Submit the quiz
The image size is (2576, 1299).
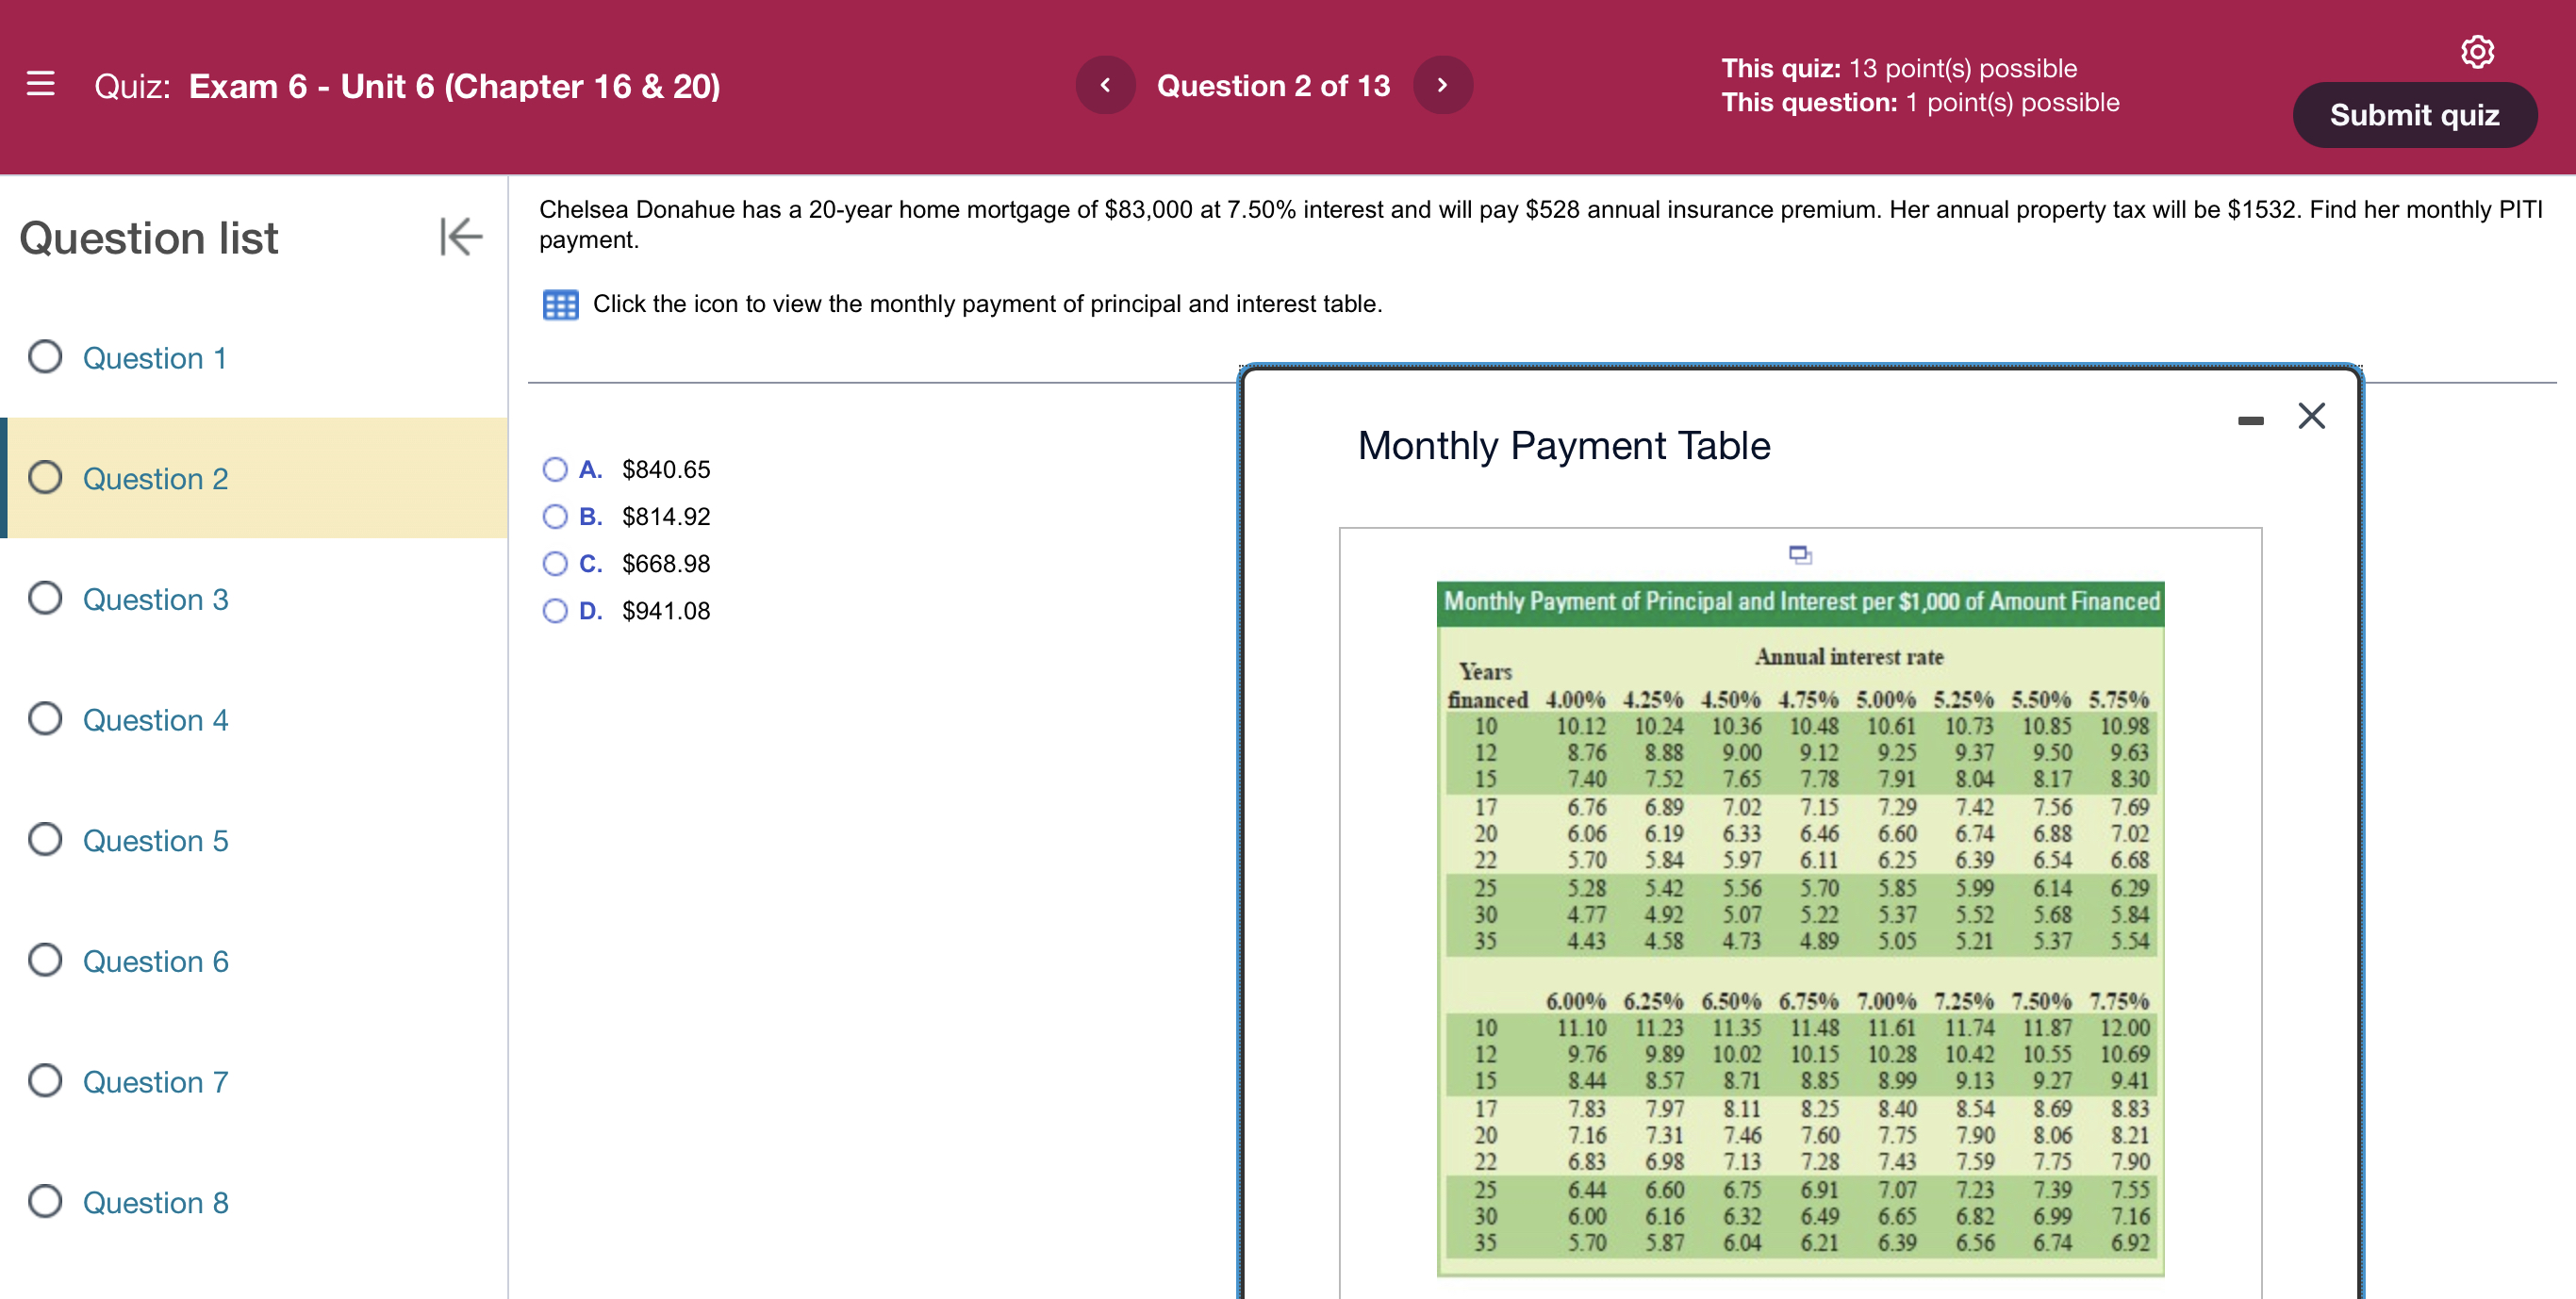(2413, 114)
